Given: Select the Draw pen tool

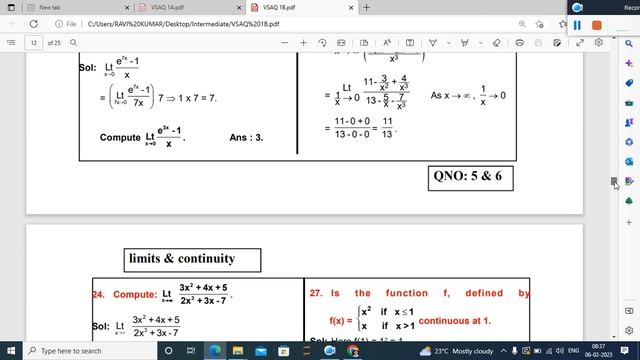Looking at the screenshot, I should (x=433, y=42).
